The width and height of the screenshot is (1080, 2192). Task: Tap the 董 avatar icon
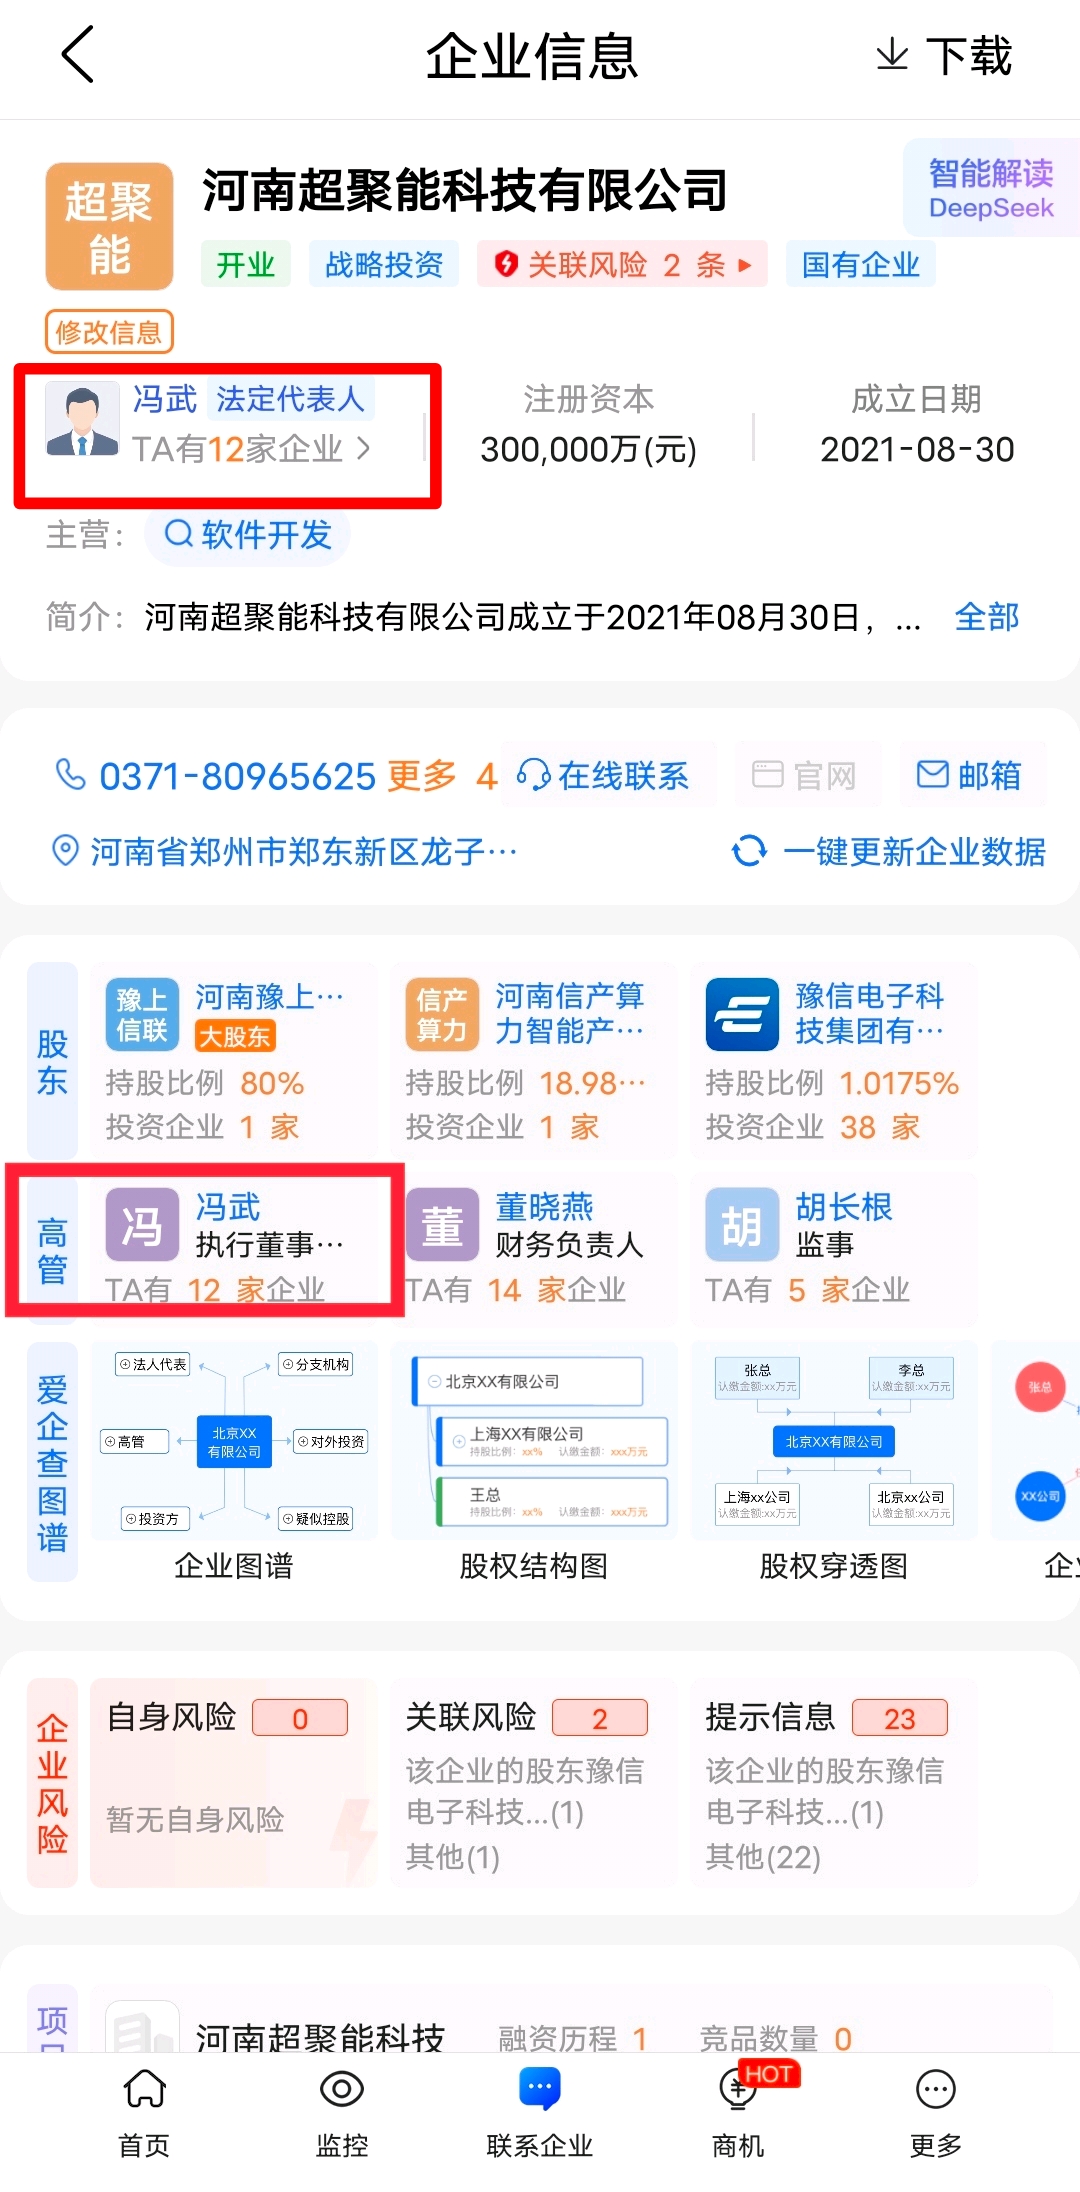(x=442, y=1224)
